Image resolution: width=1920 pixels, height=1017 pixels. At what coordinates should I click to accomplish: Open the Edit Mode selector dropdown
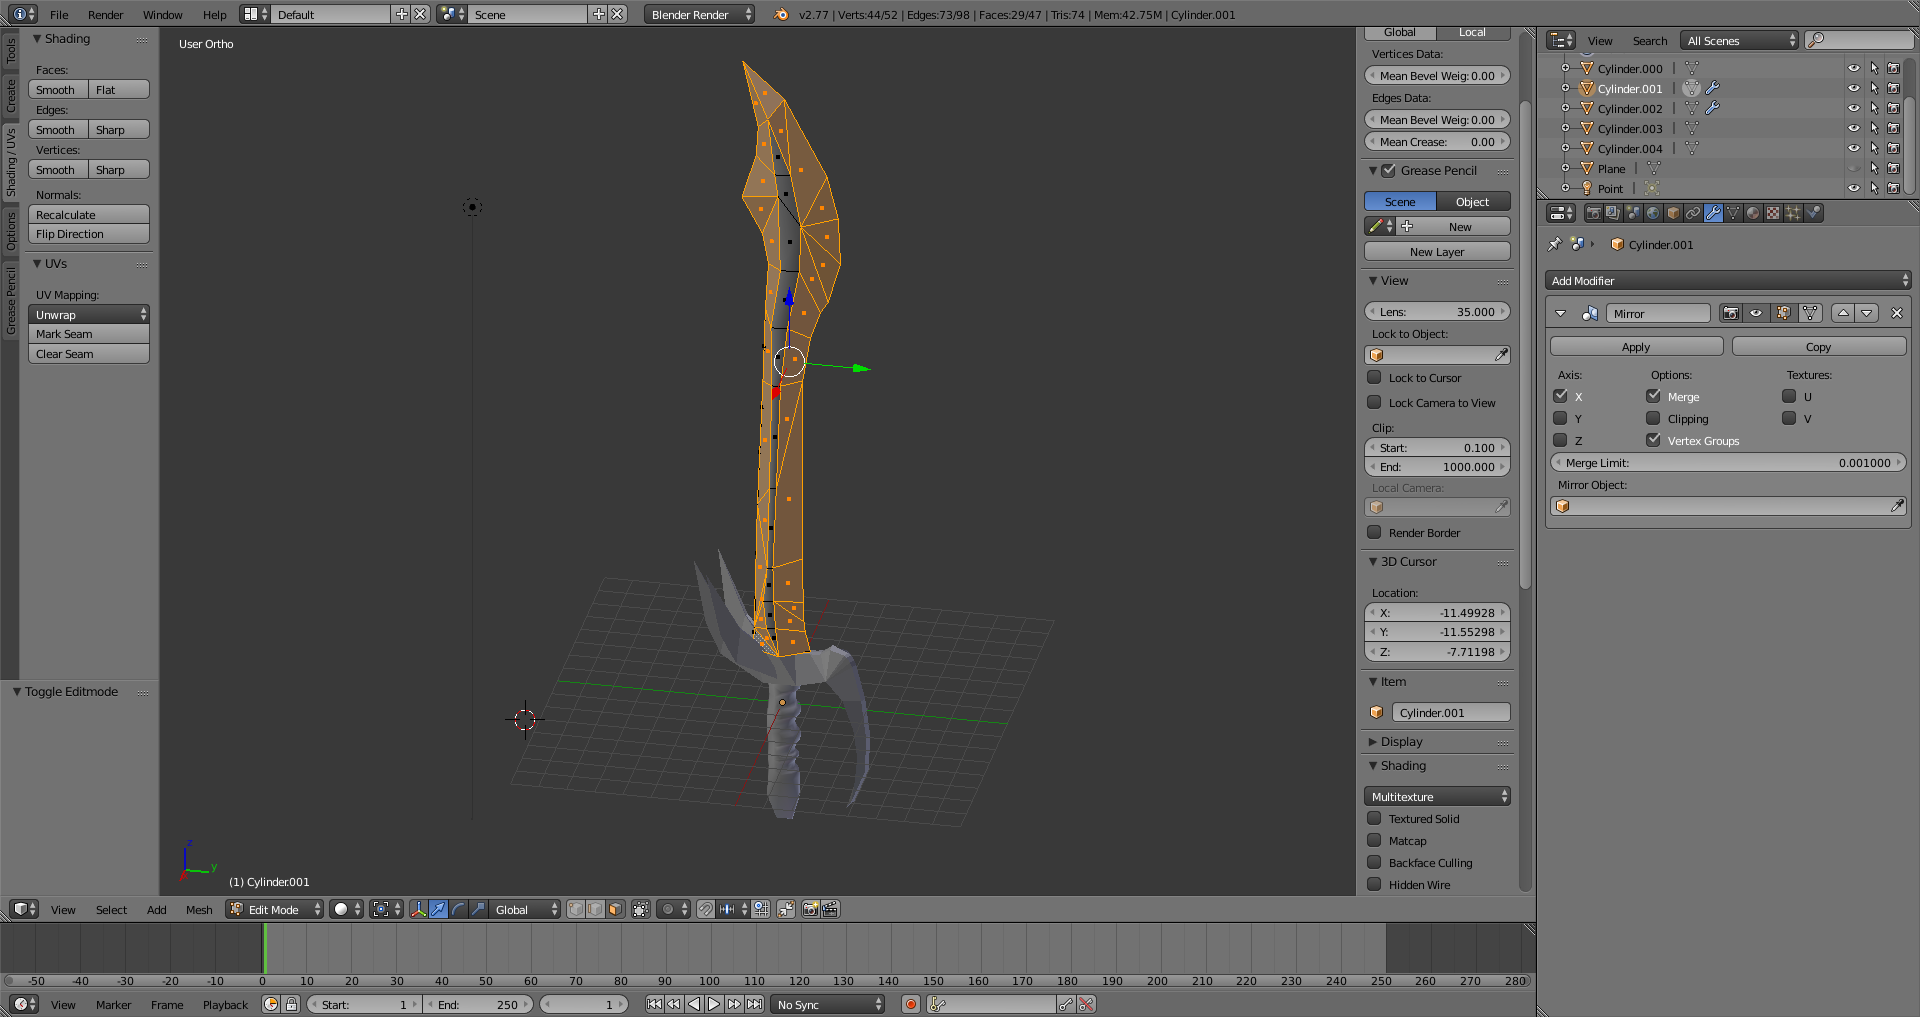click(275, 909)
